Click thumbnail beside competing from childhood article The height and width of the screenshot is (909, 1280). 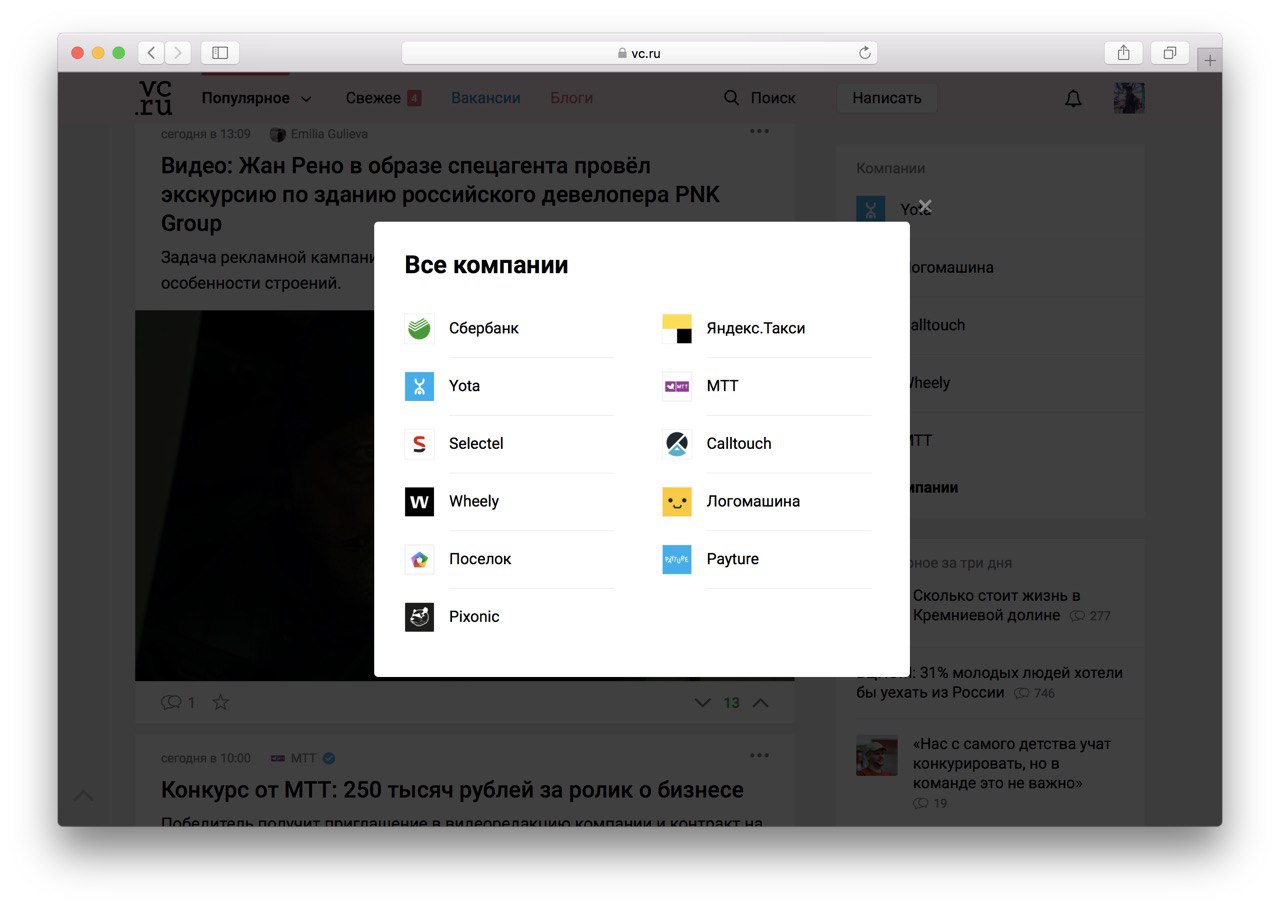877,756
